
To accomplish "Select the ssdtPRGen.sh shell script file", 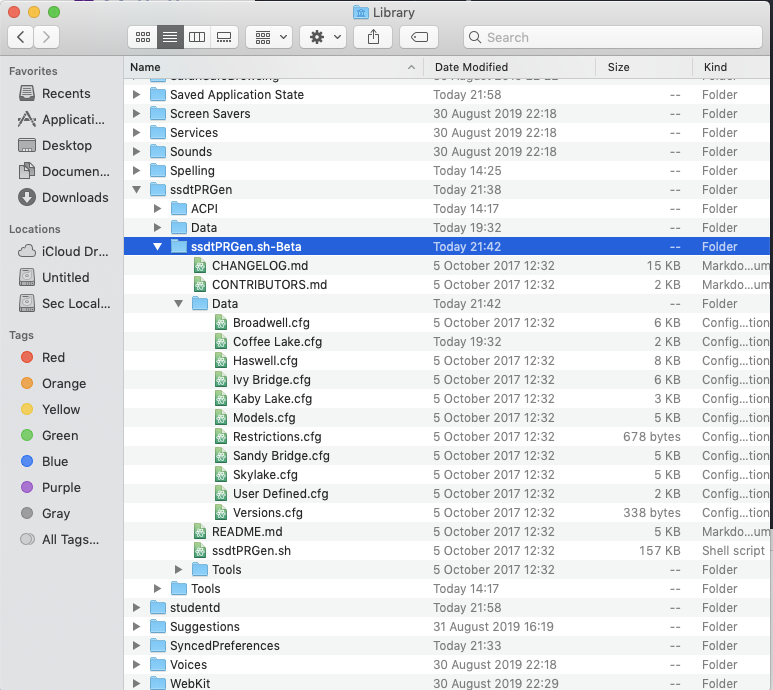I will (251, 551).
